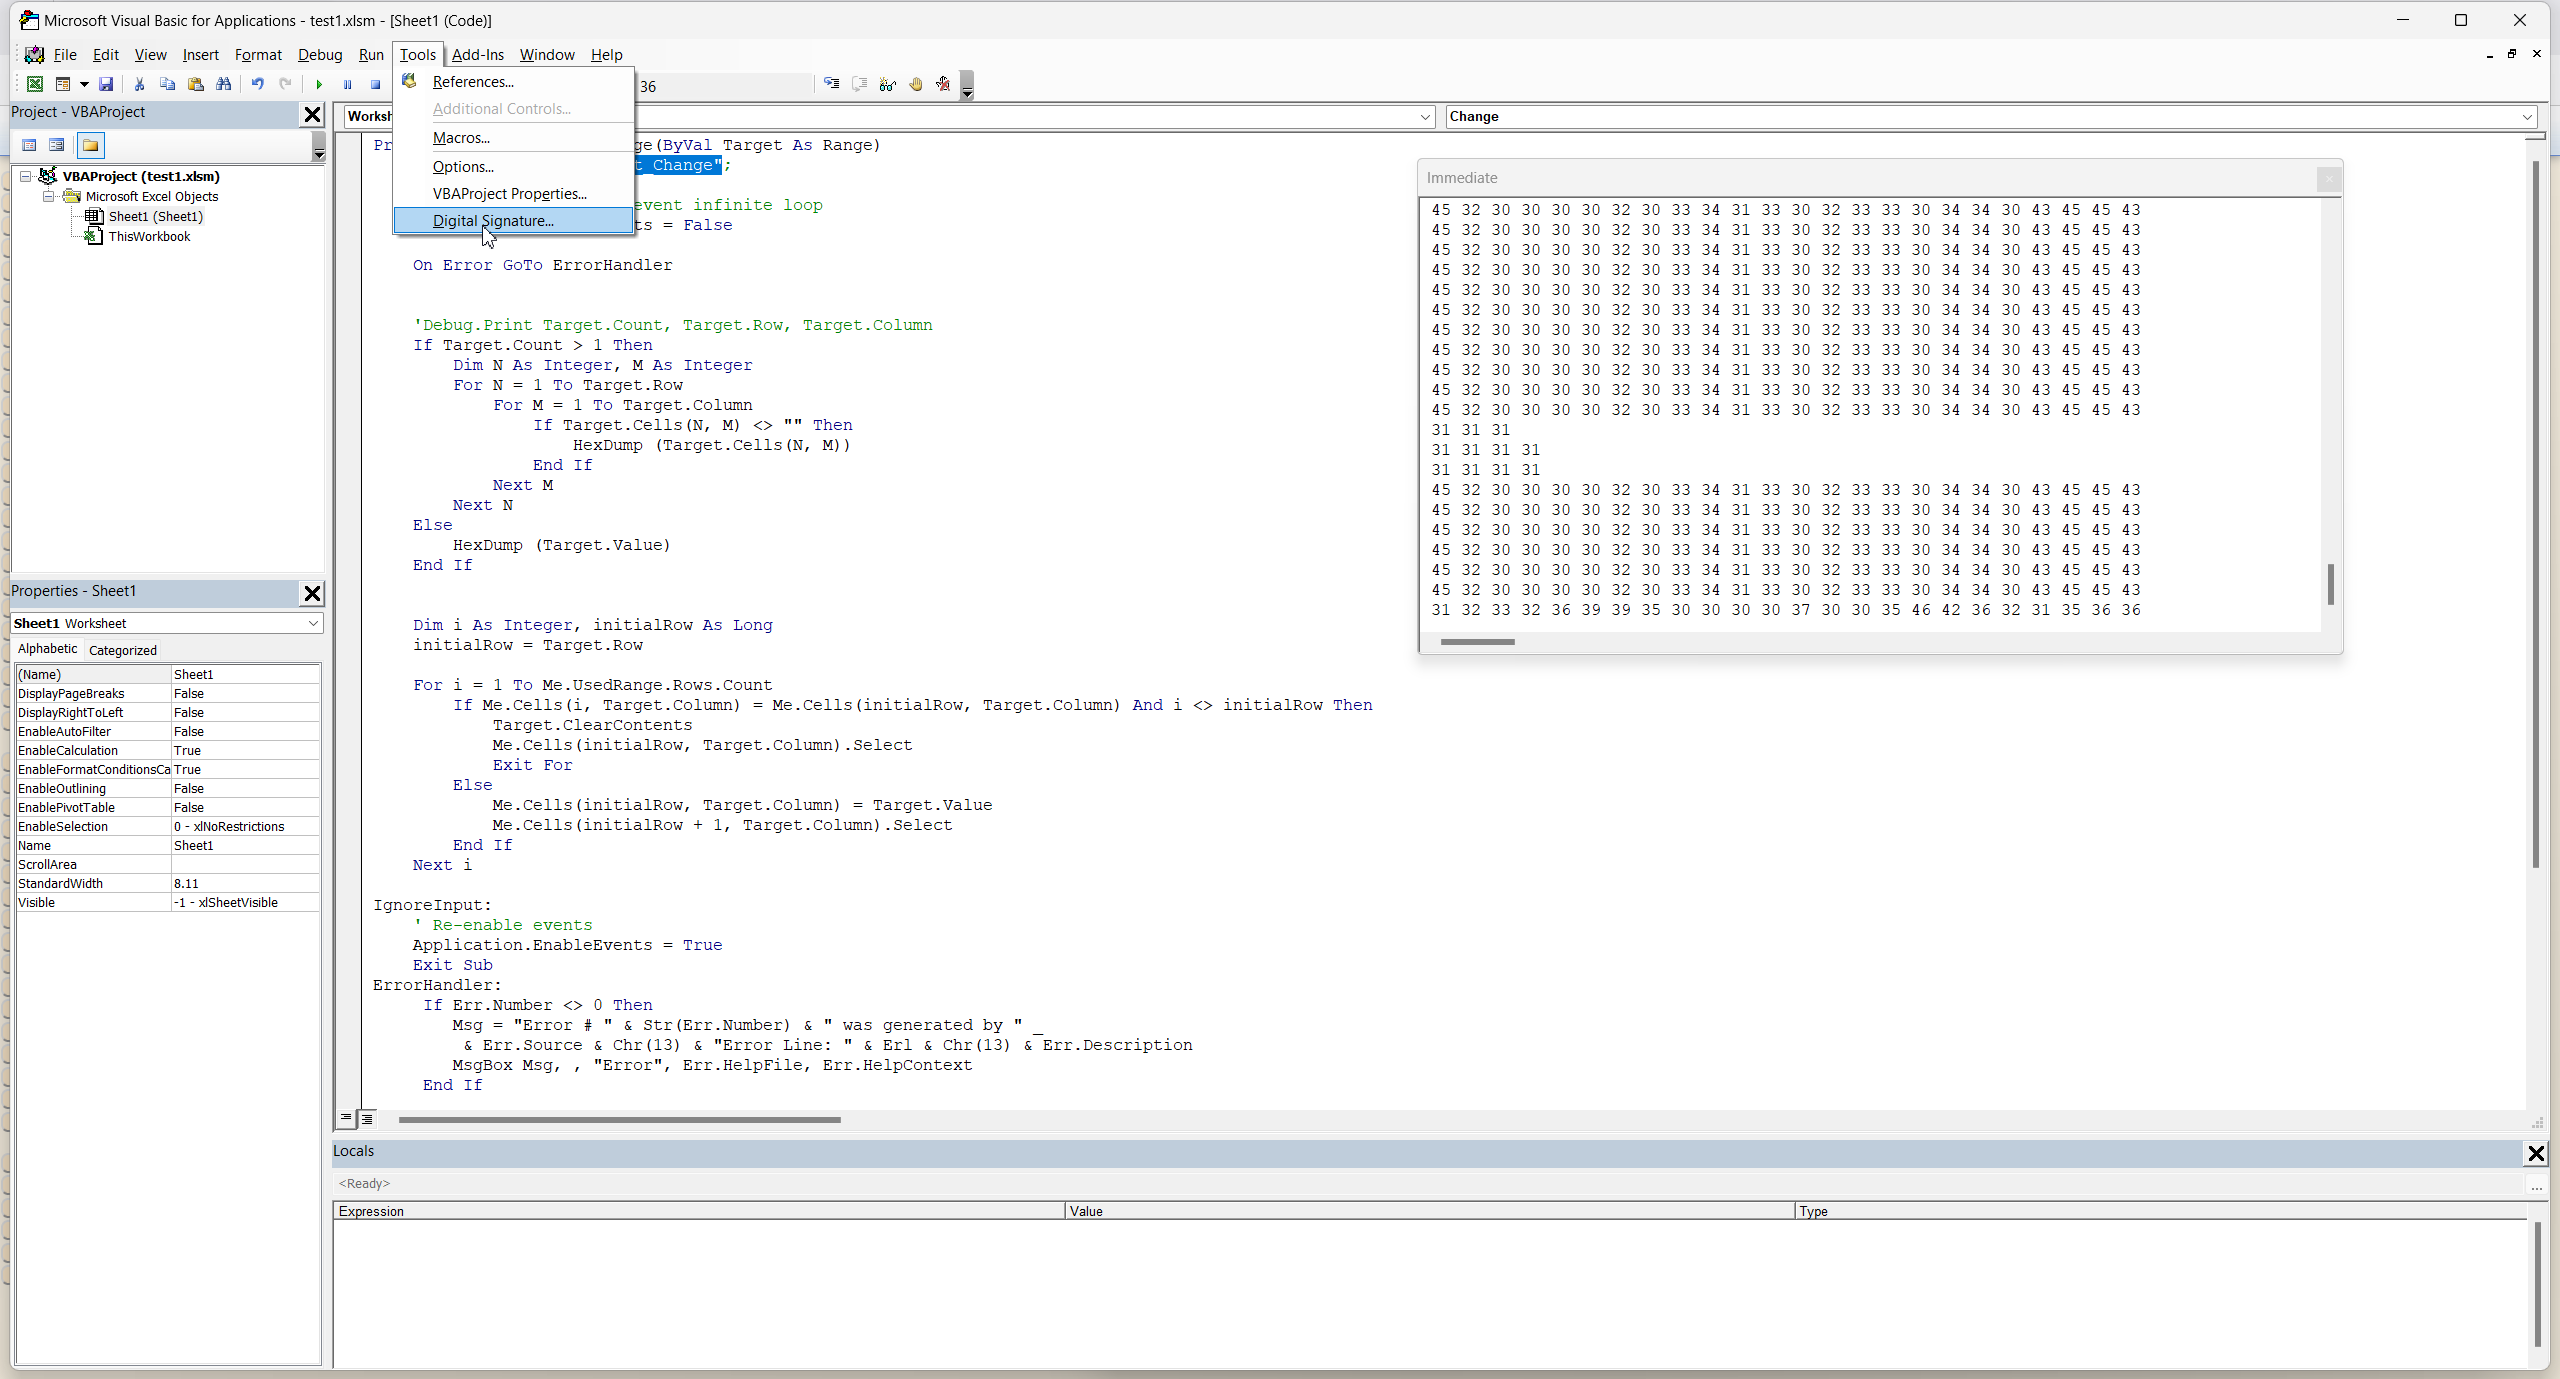Choose Options... from the Tools menu
This screenshot has width=2560, height=1379.
tap(462, 167)
